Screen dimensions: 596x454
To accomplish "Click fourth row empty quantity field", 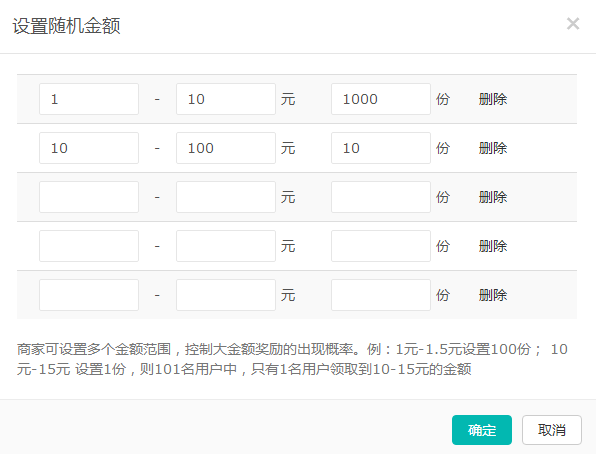I will tap(381, 246).
